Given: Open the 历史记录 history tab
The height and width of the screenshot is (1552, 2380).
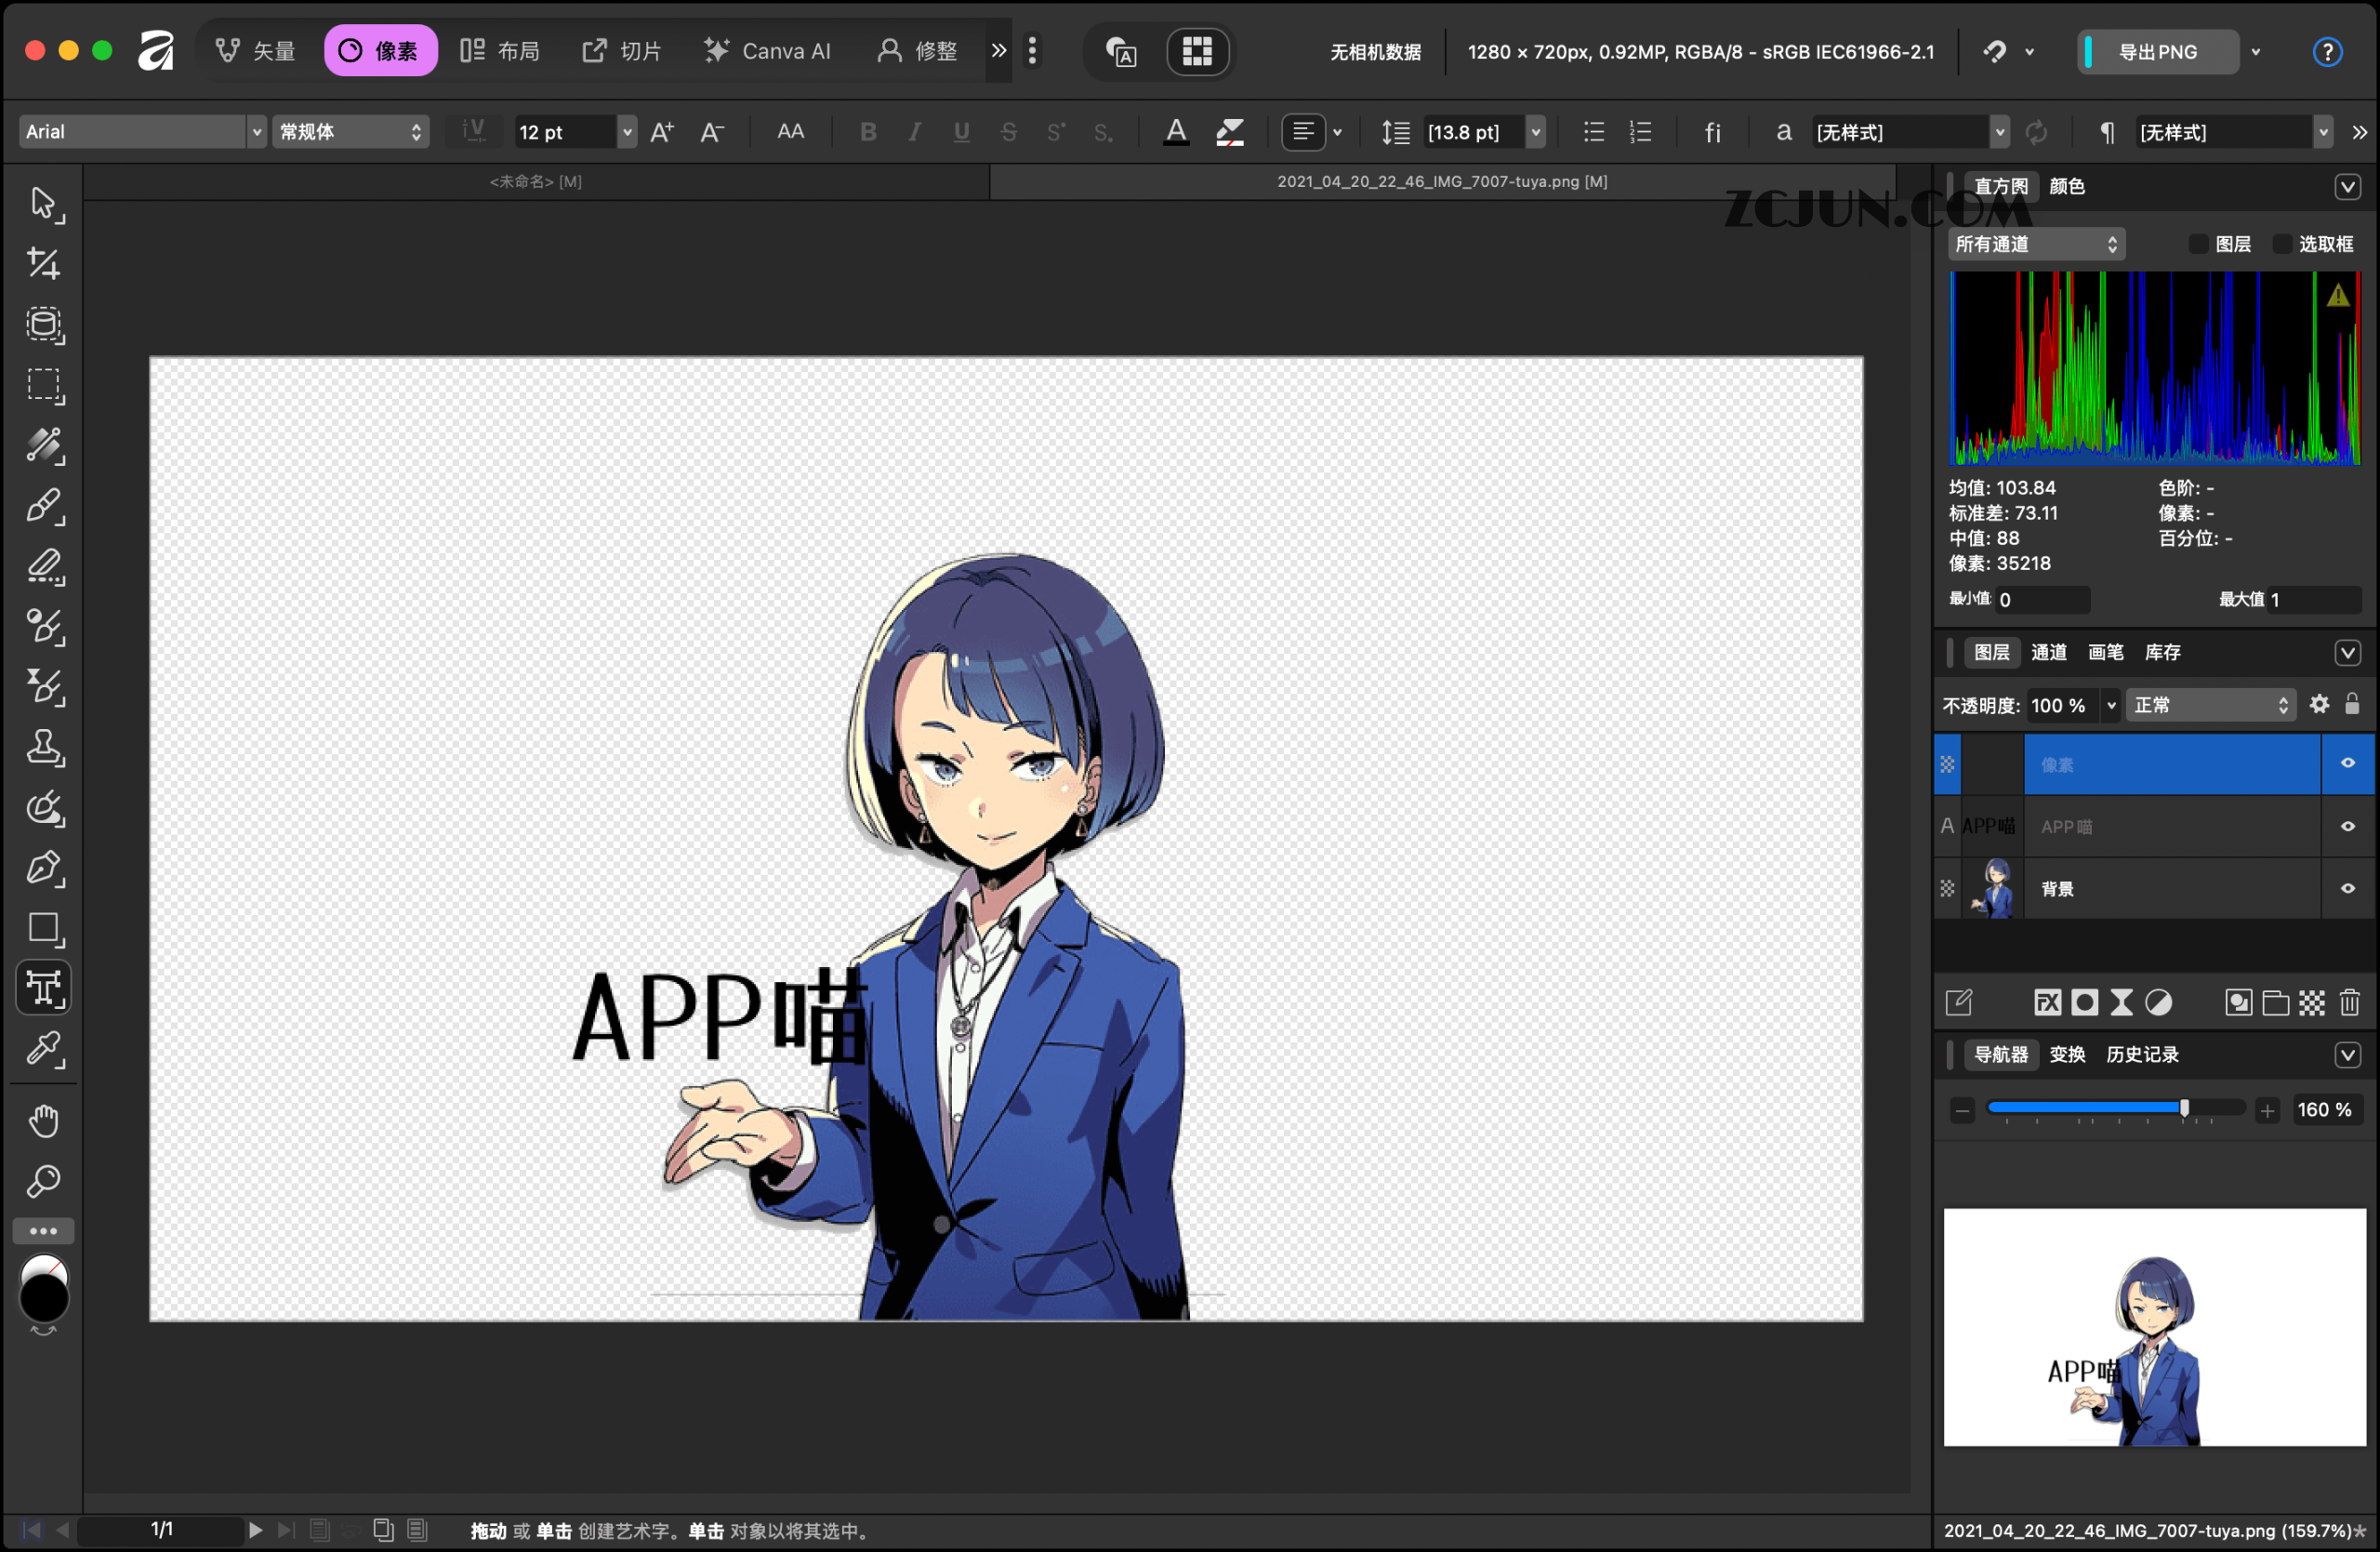Looking at the screenshot, I should [x=2141, y=1054].
